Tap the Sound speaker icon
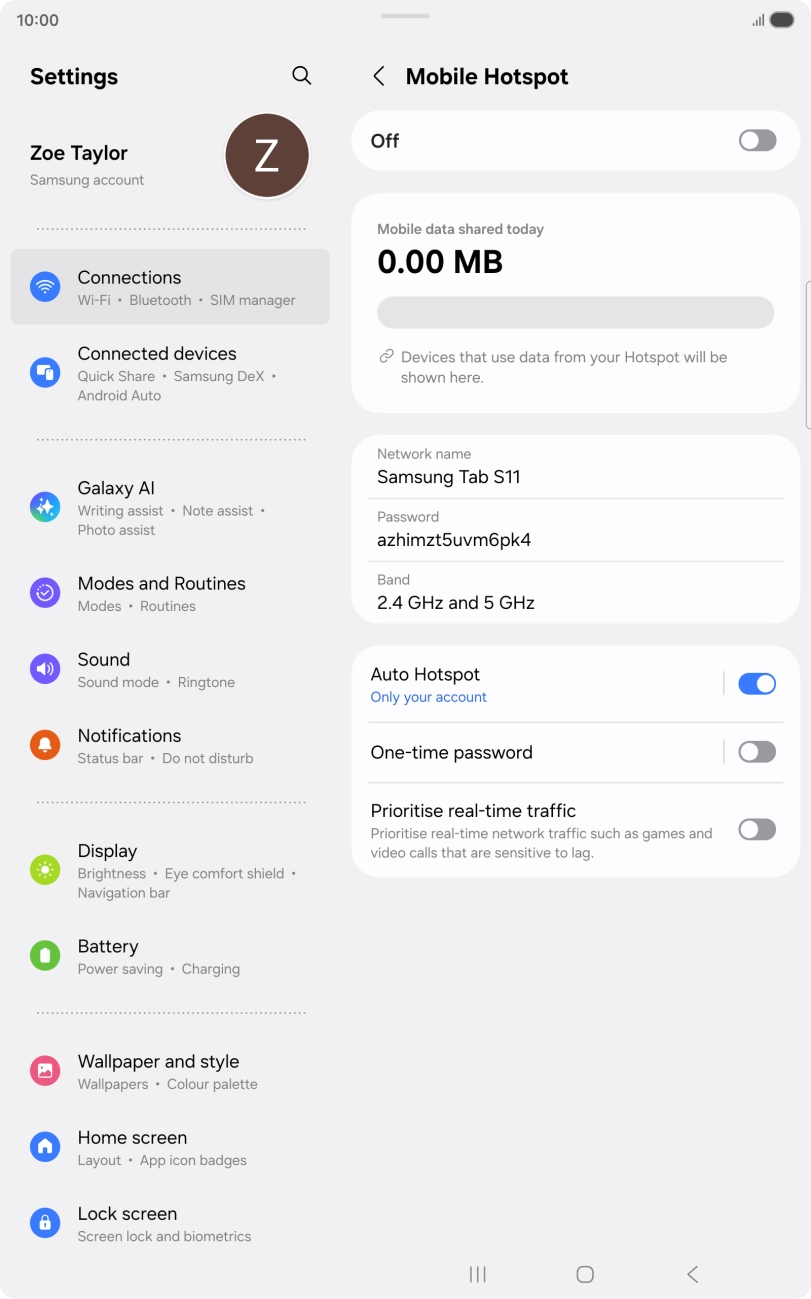This screenshot has width=811, height=1299. pyautogui.click(x=45, y=669)
